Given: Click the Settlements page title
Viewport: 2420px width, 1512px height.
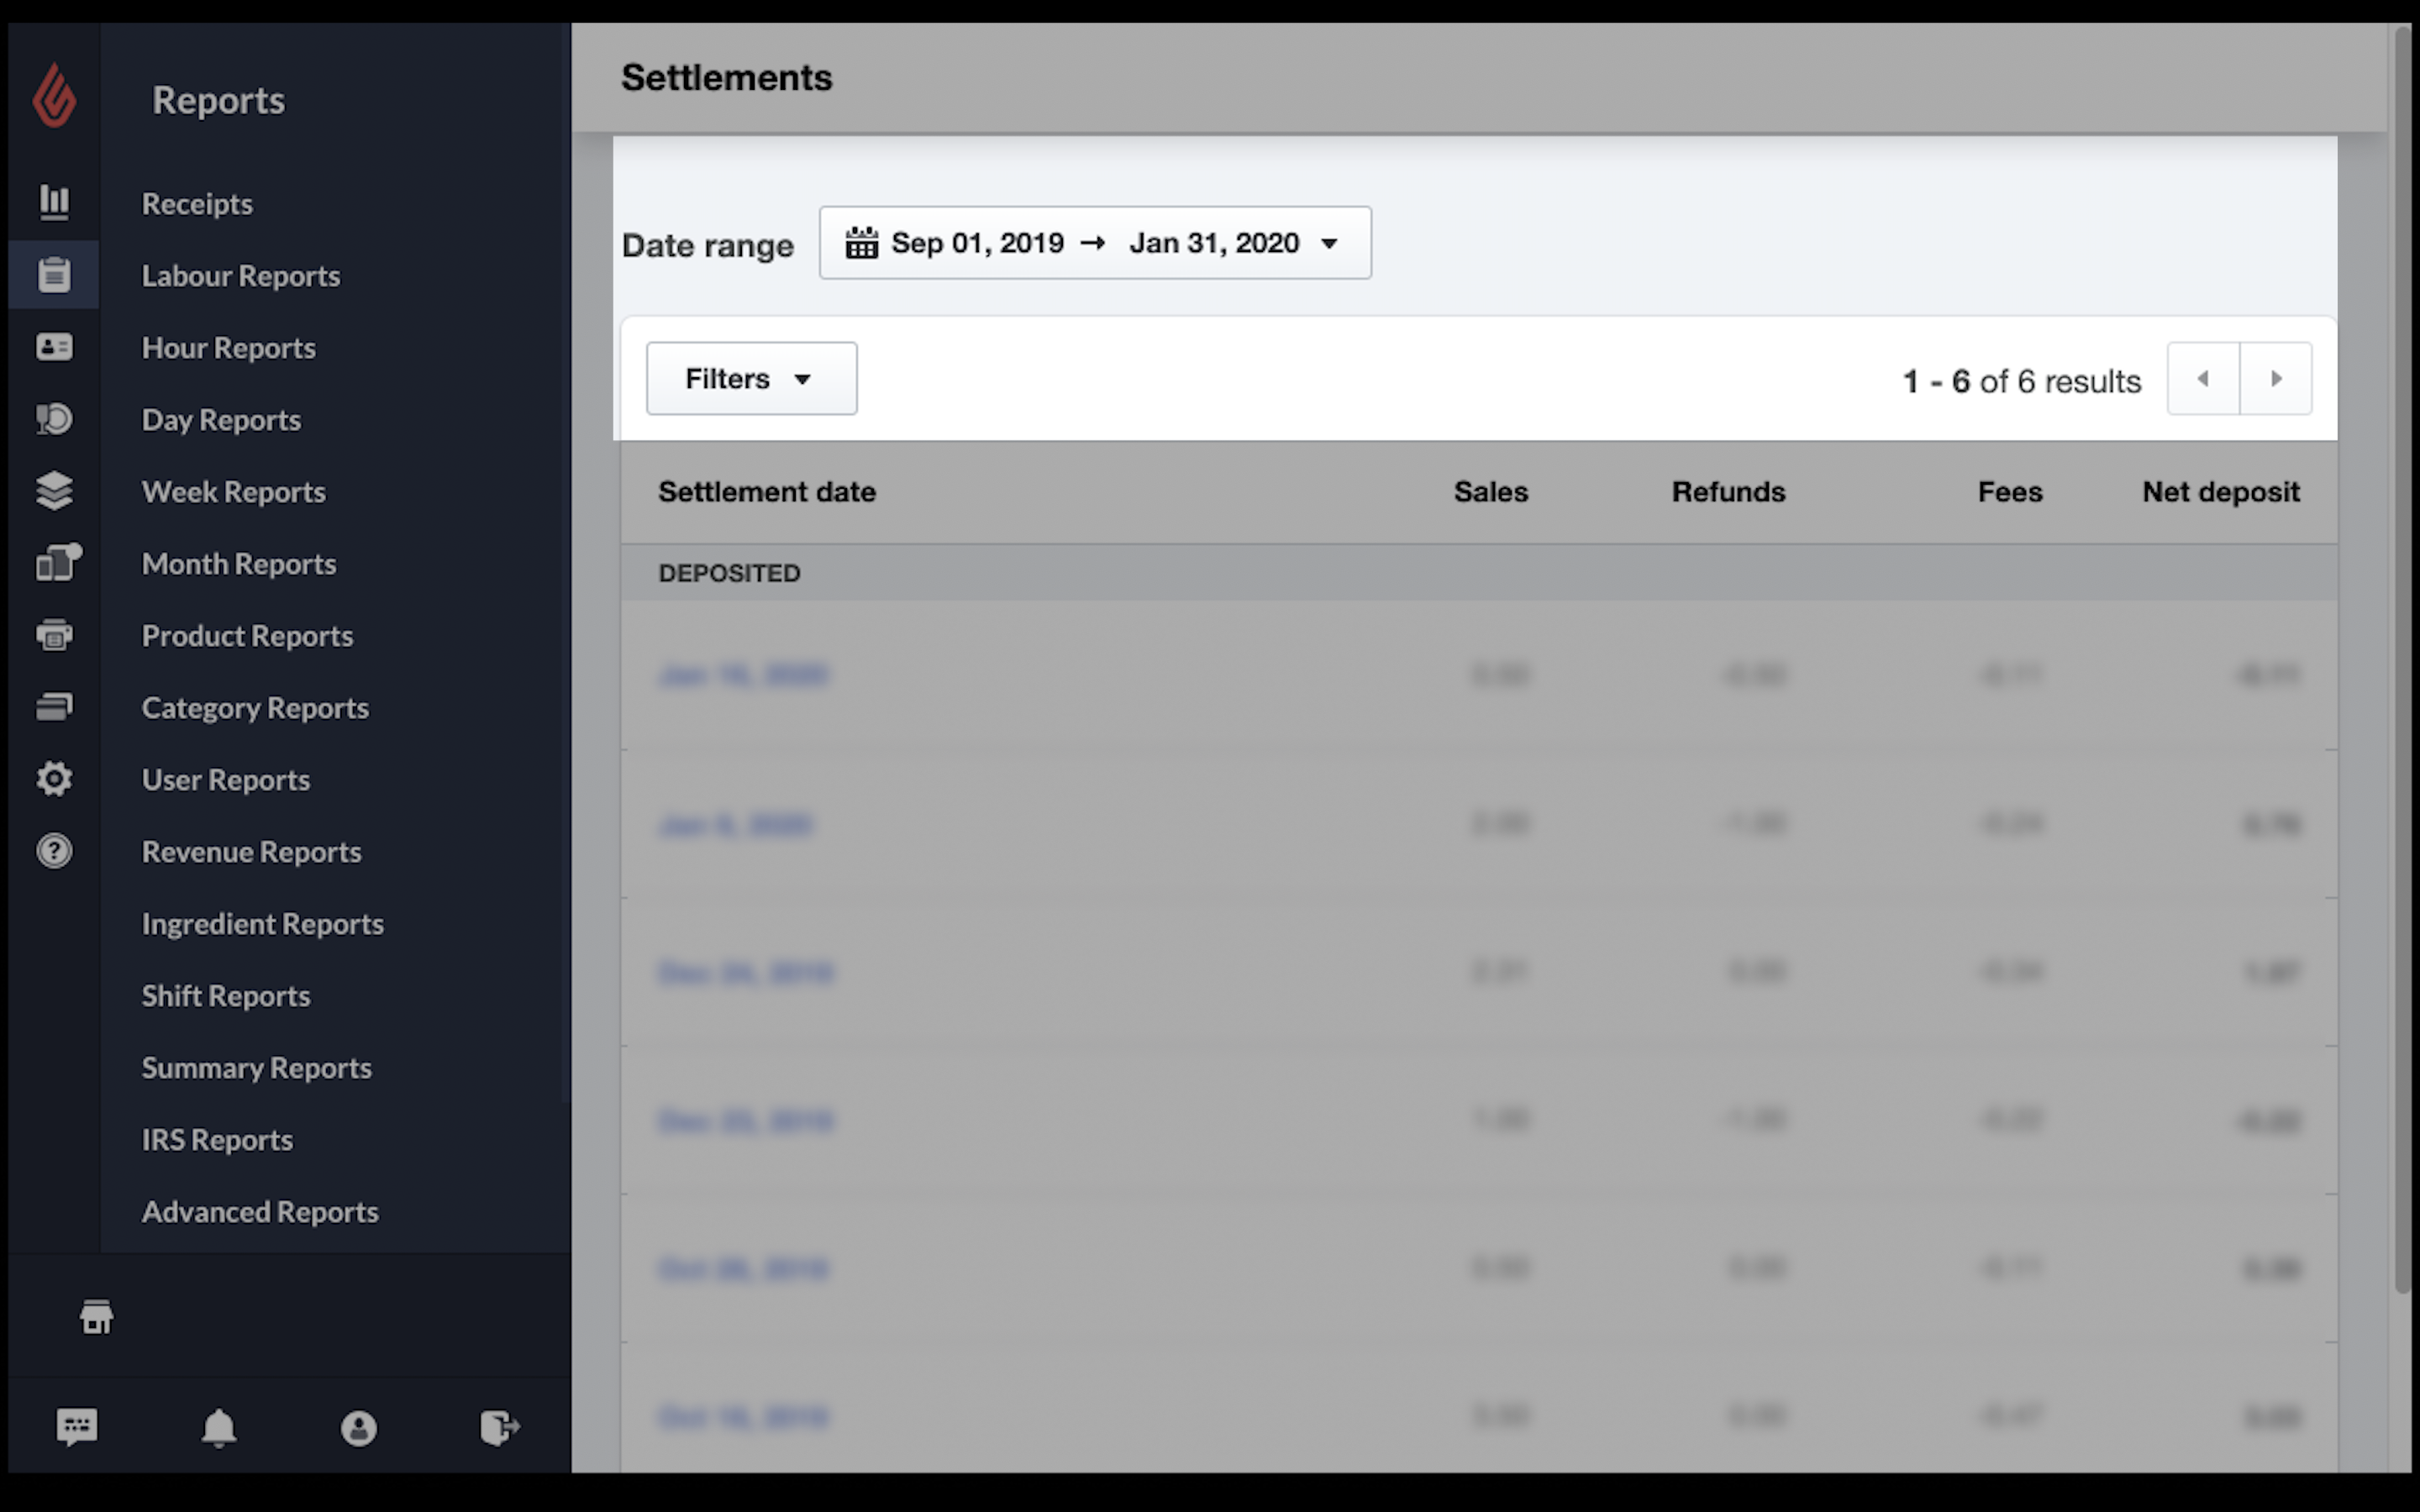Looking at the screenshot, I should click(x=726, y=77).
